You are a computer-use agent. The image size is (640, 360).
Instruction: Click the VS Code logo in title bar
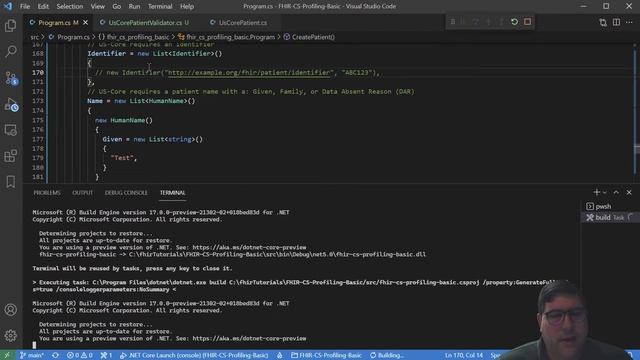pyautogui.click(x=8, y=7)
